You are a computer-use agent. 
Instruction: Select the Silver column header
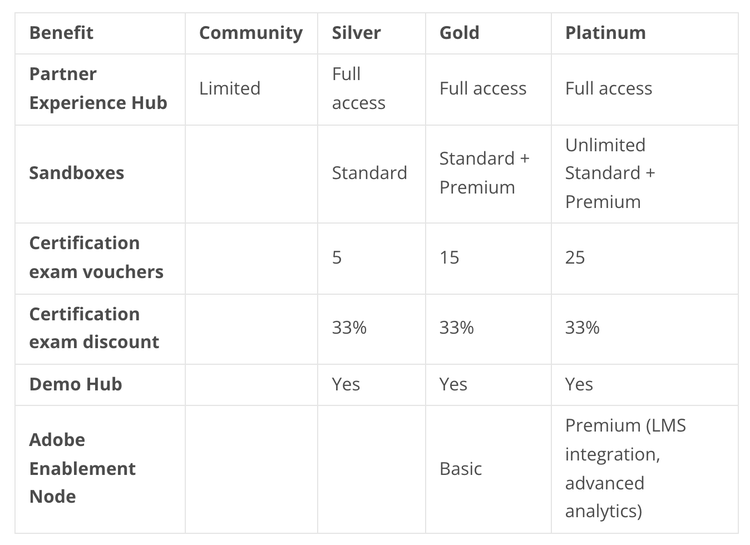356,33
